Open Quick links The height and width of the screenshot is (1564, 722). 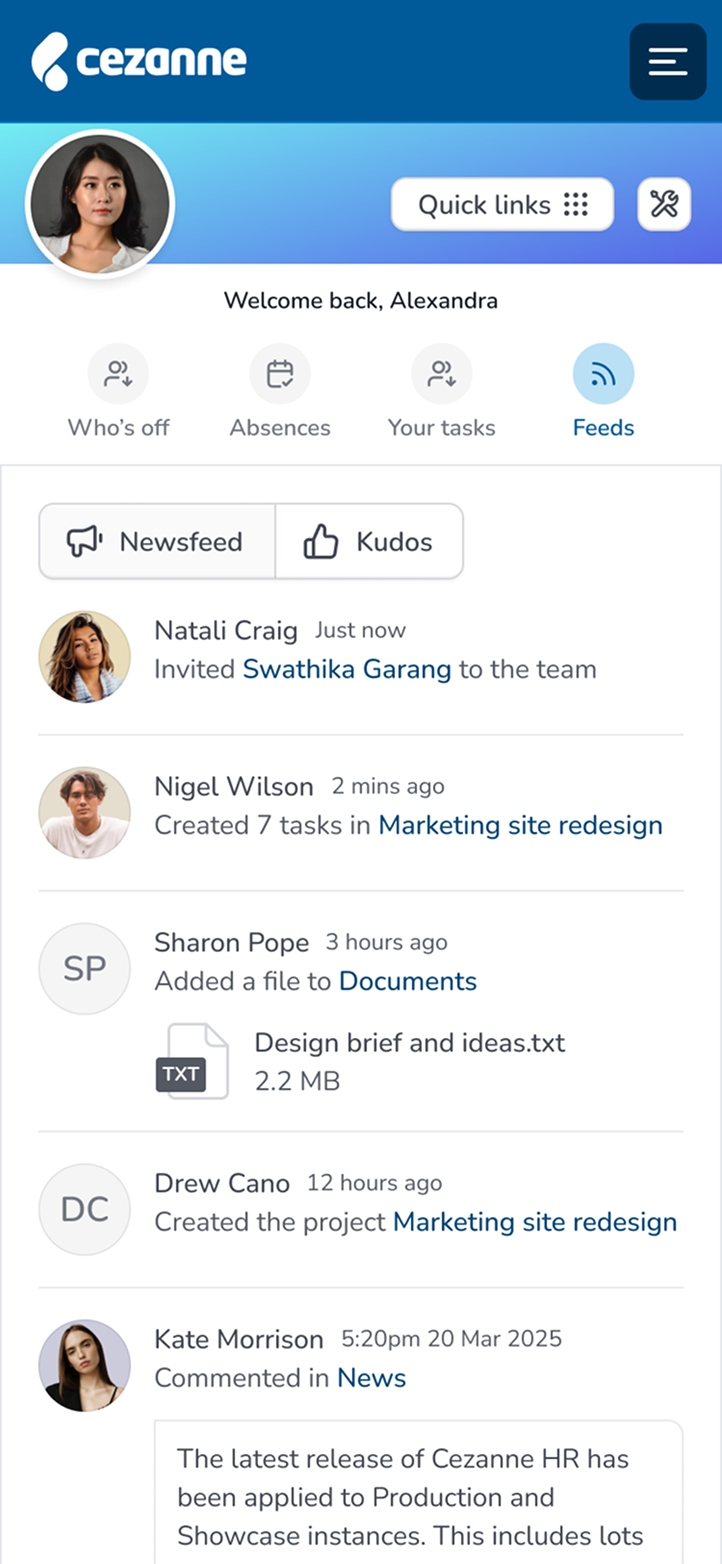(x=502, y=204)
